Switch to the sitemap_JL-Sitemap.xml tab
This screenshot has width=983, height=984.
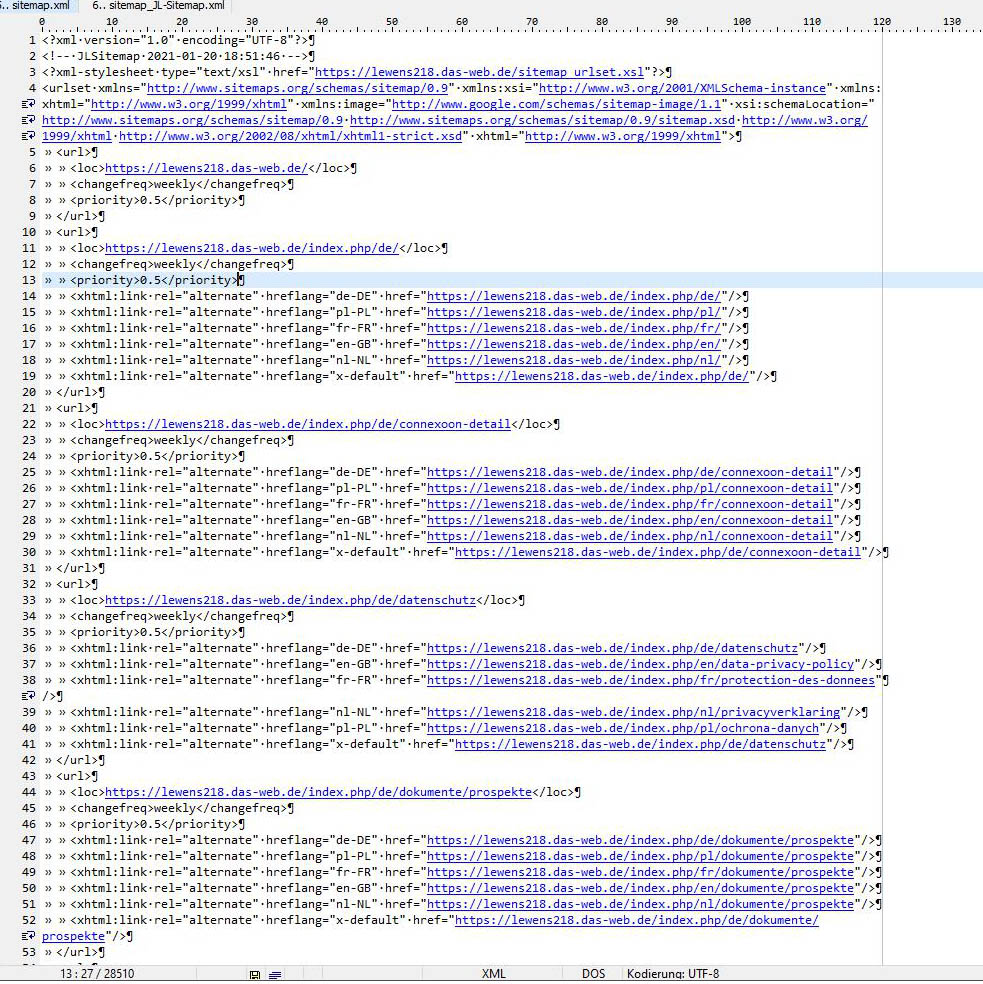158,6
